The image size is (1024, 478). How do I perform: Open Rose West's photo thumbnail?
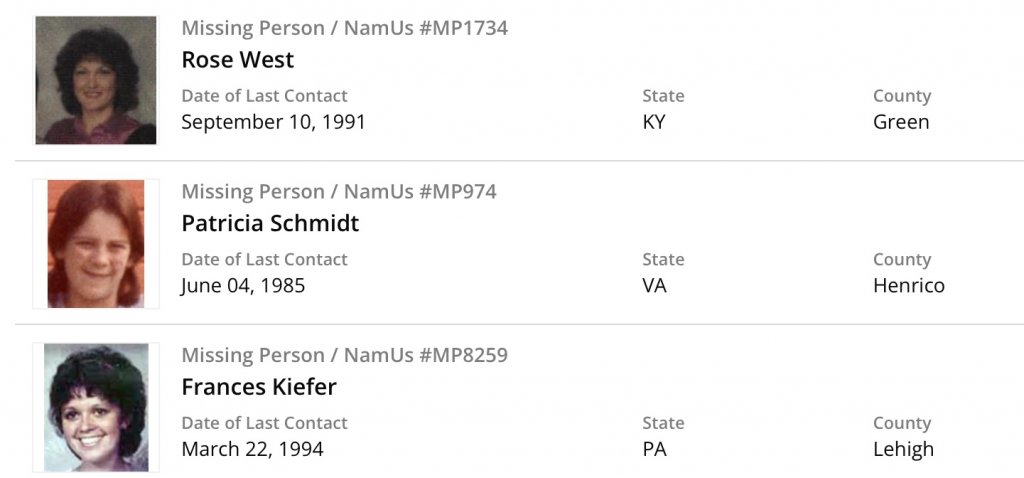[96, 80]
